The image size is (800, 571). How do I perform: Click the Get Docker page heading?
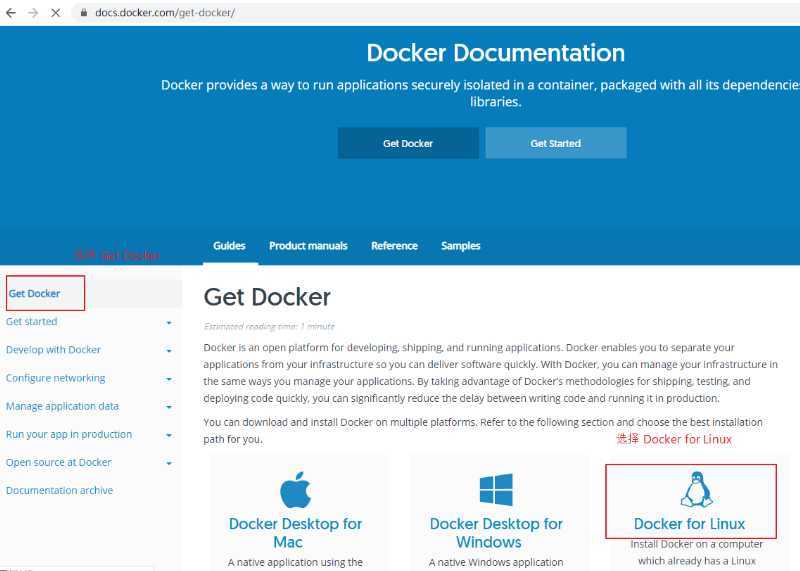pyautogui.click(x=267, y=297)
